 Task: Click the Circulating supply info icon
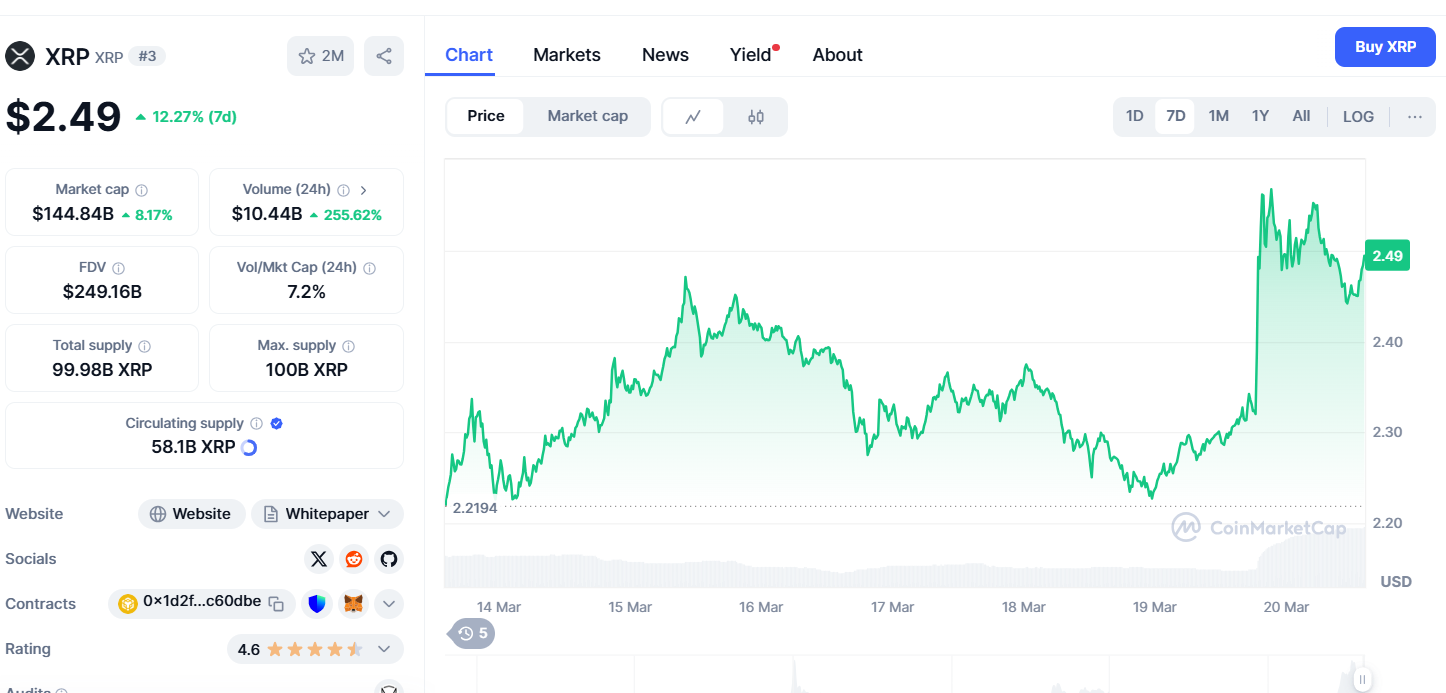[x=256, y=424]
